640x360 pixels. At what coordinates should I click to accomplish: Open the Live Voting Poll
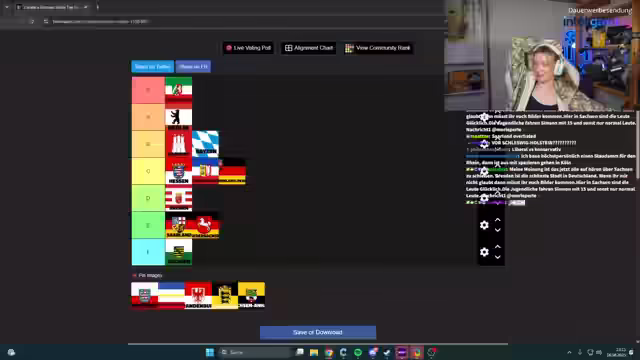[x=249, y=48]
